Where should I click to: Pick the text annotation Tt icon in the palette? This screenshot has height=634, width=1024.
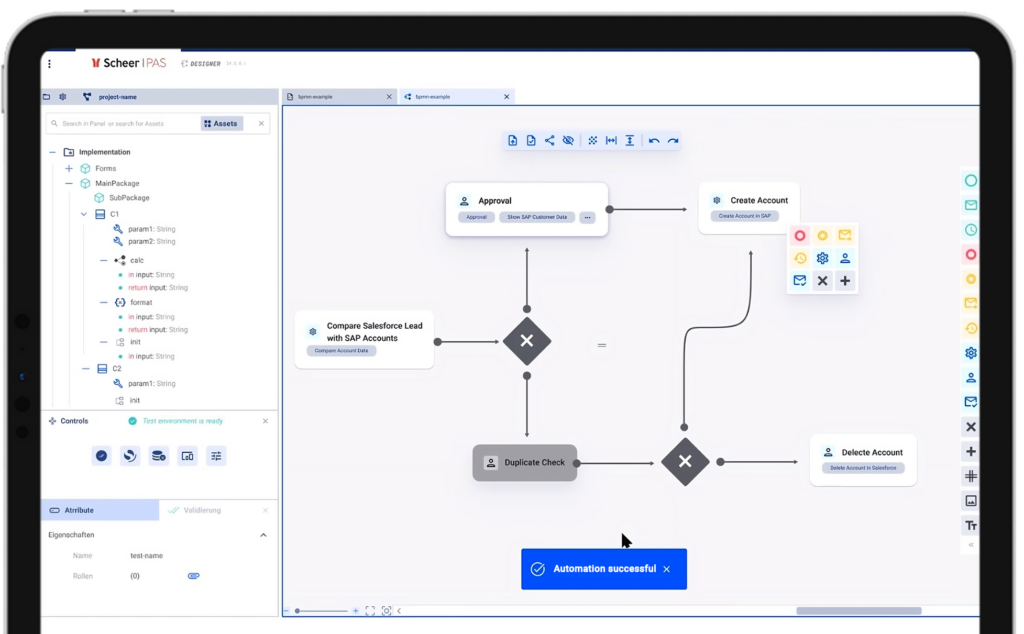click(970, 524)
